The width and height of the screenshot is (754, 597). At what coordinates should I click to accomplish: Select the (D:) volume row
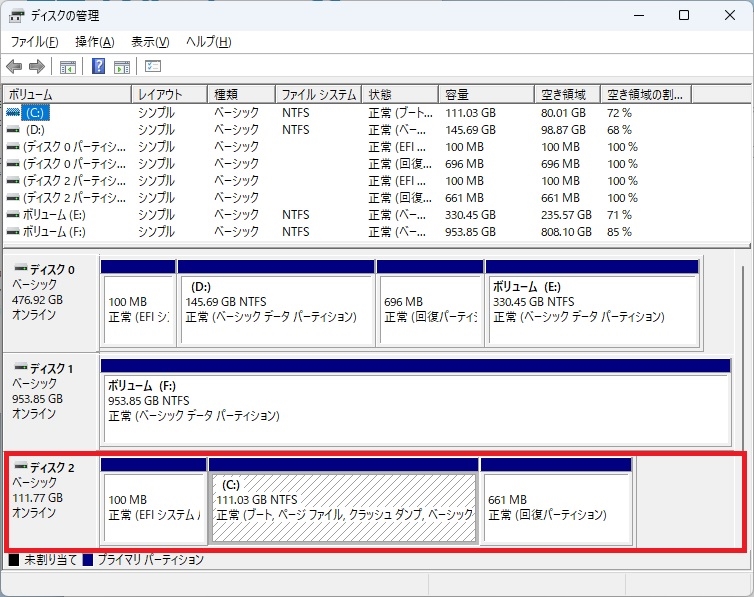click(x=346, y=130)
